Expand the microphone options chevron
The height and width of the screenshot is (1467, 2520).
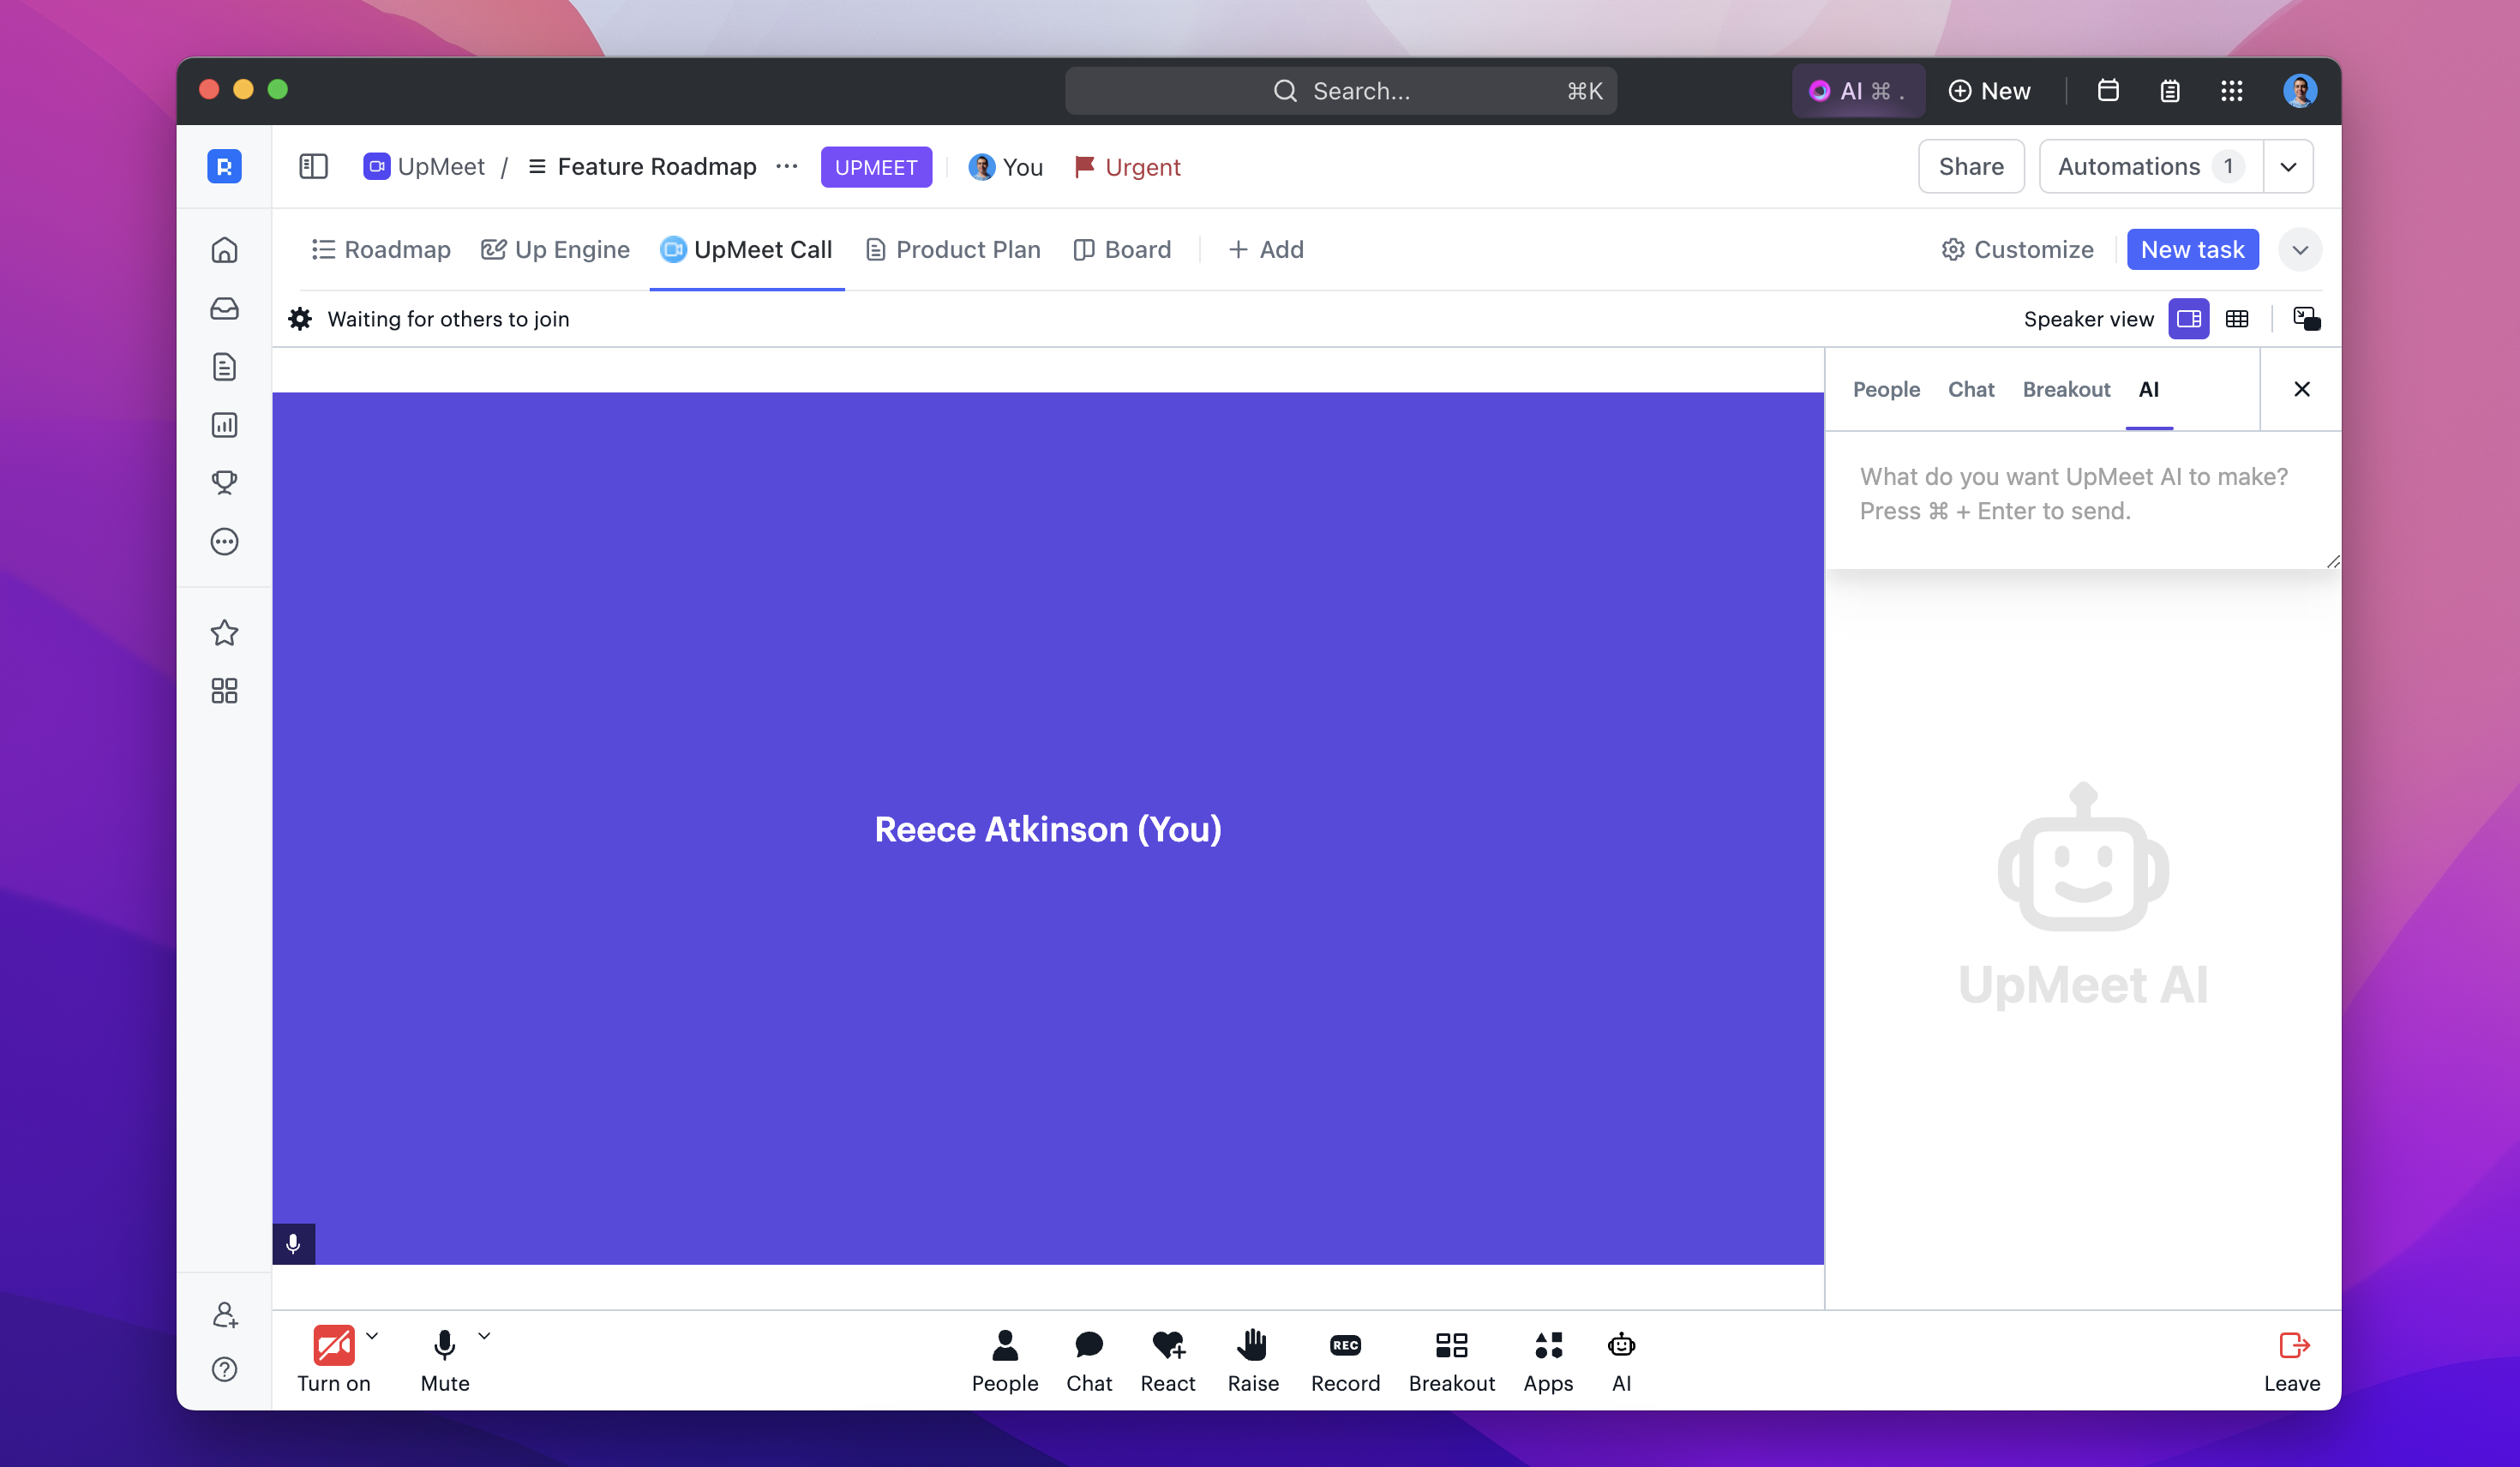tap(484, 1335)
